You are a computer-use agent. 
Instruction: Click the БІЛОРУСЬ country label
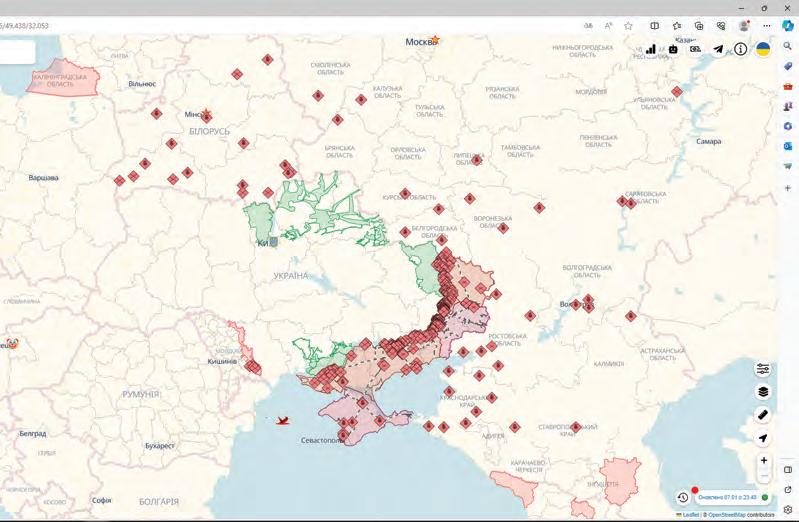(209, 132)
